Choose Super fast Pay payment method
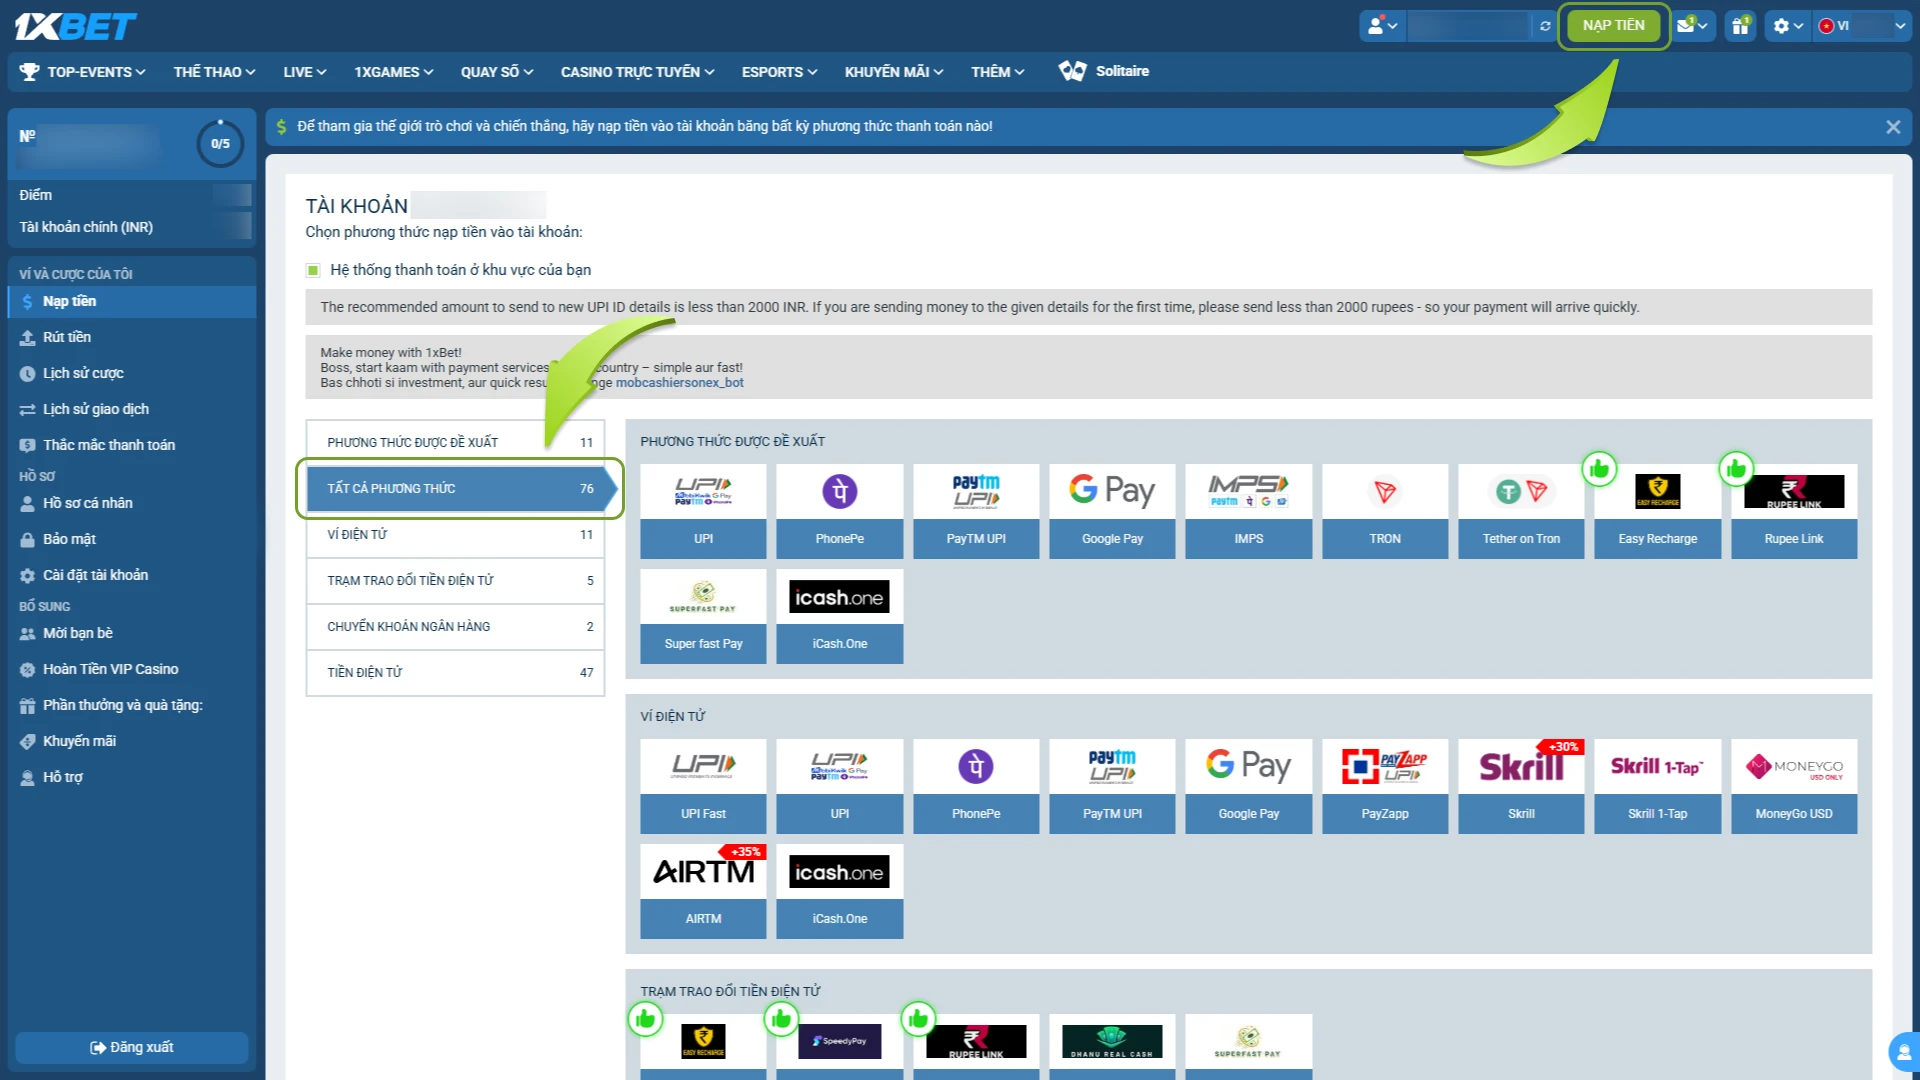Viewport: 1920px width, 1080px height. click(703, 616)
